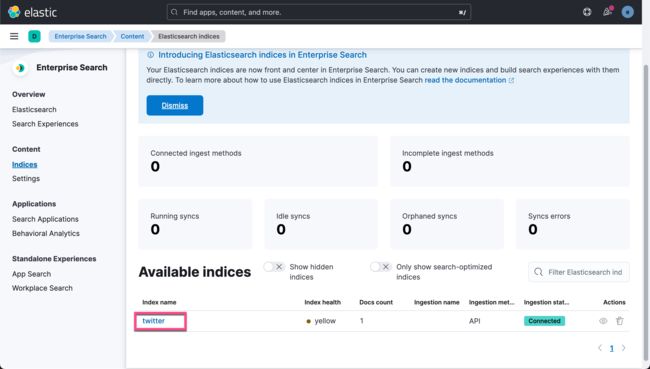Open the newsfeed notifications bell icon

pos(607,12)
